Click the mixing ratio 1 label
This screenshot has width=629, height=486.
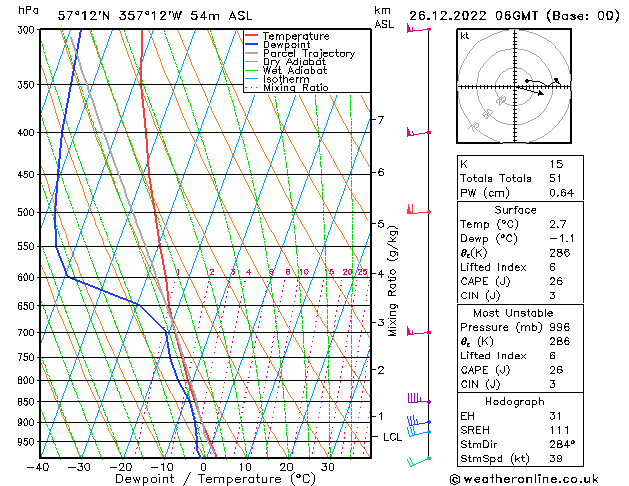(x=178, y=272)
